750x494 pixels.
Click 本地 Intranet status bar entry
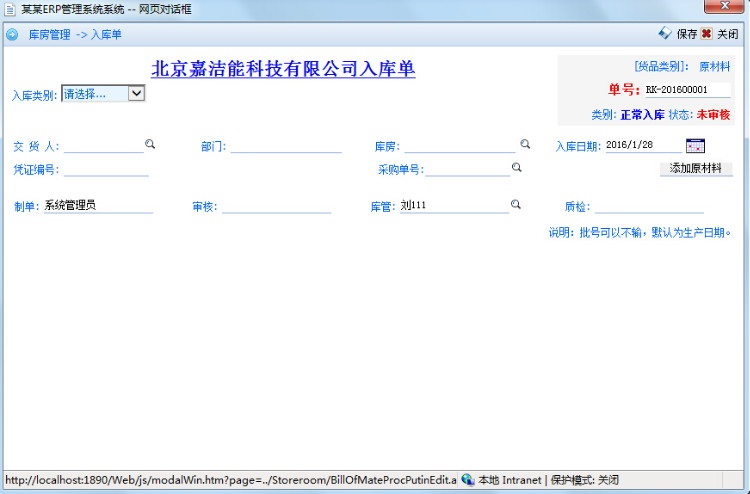point(509,480)
